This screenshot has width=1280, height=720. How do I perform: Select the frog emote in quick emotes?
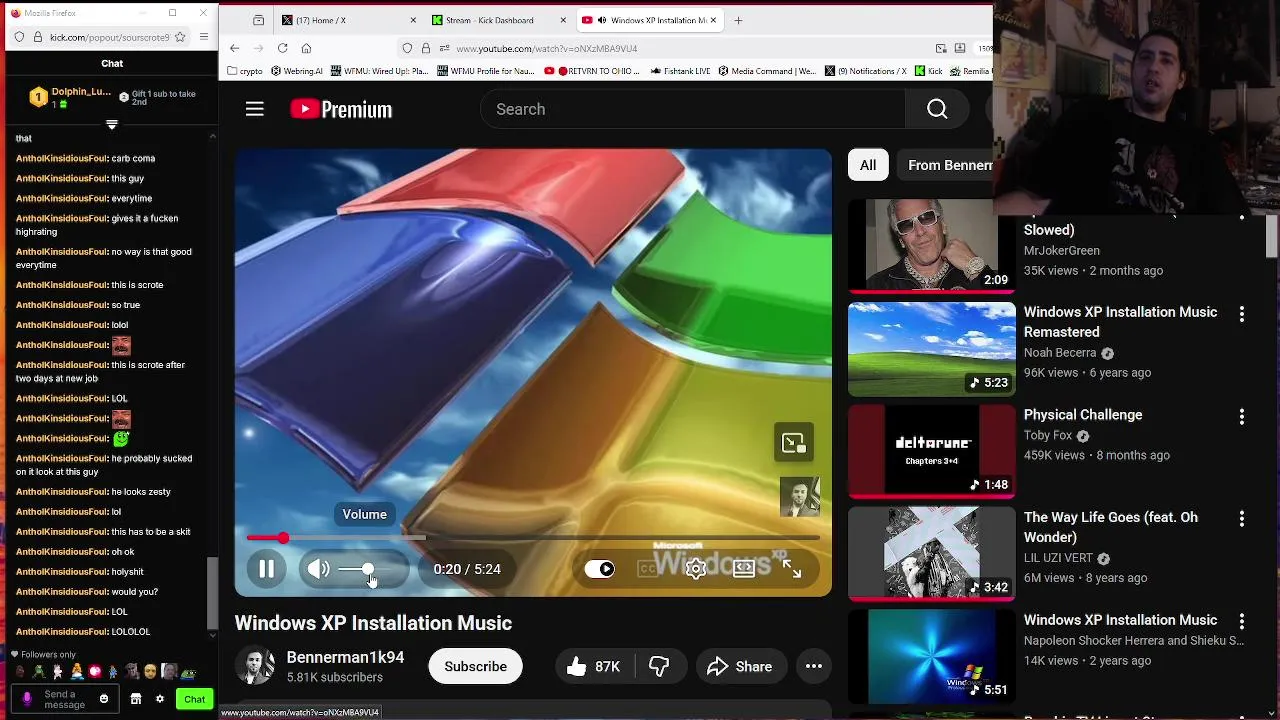click(38, 672)
